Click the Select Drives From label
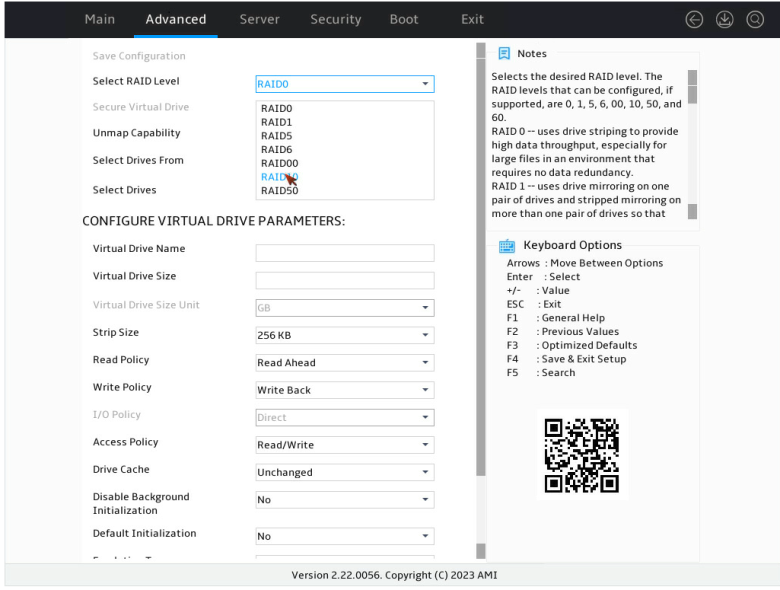Screen dimensions: 780x590 pos(138,160)
